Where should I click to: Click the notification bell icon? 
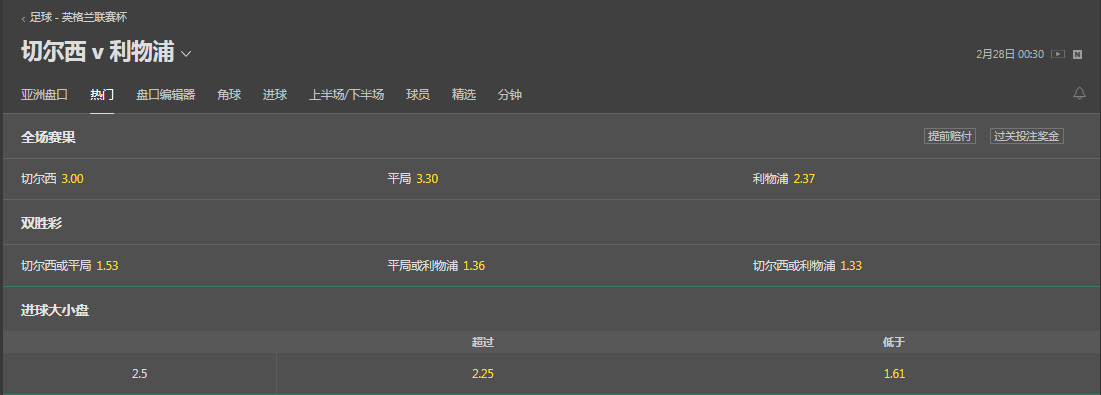(1079, 93)
